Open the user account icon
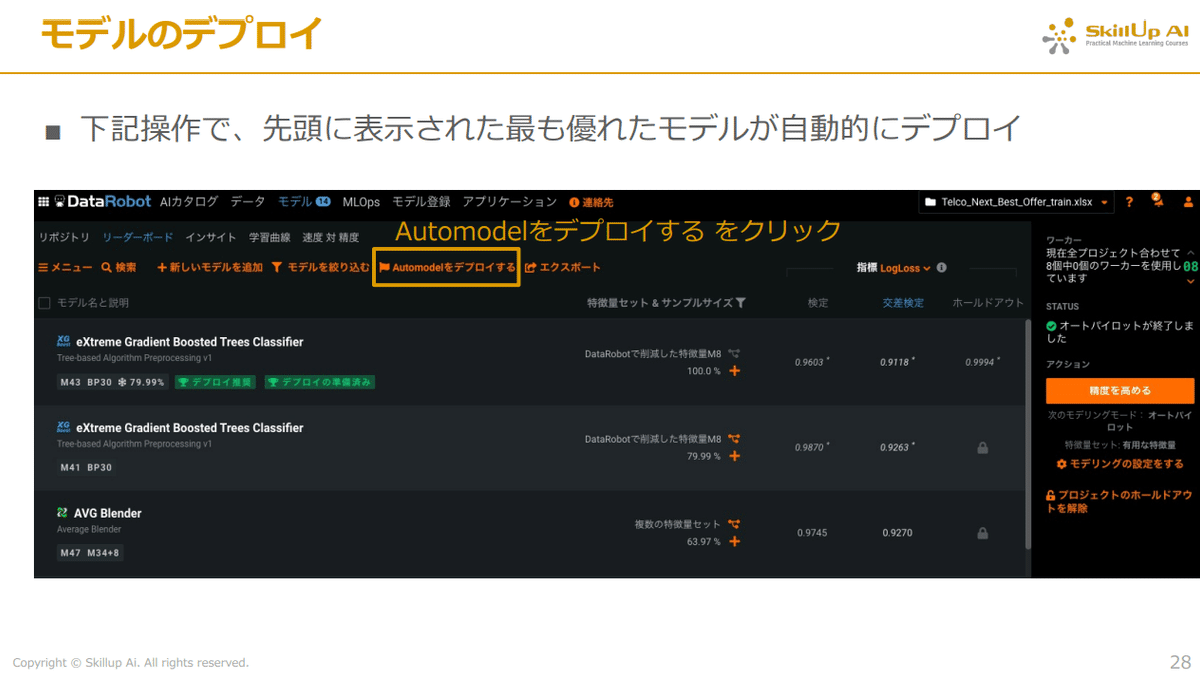 [x=1188, y=202]
